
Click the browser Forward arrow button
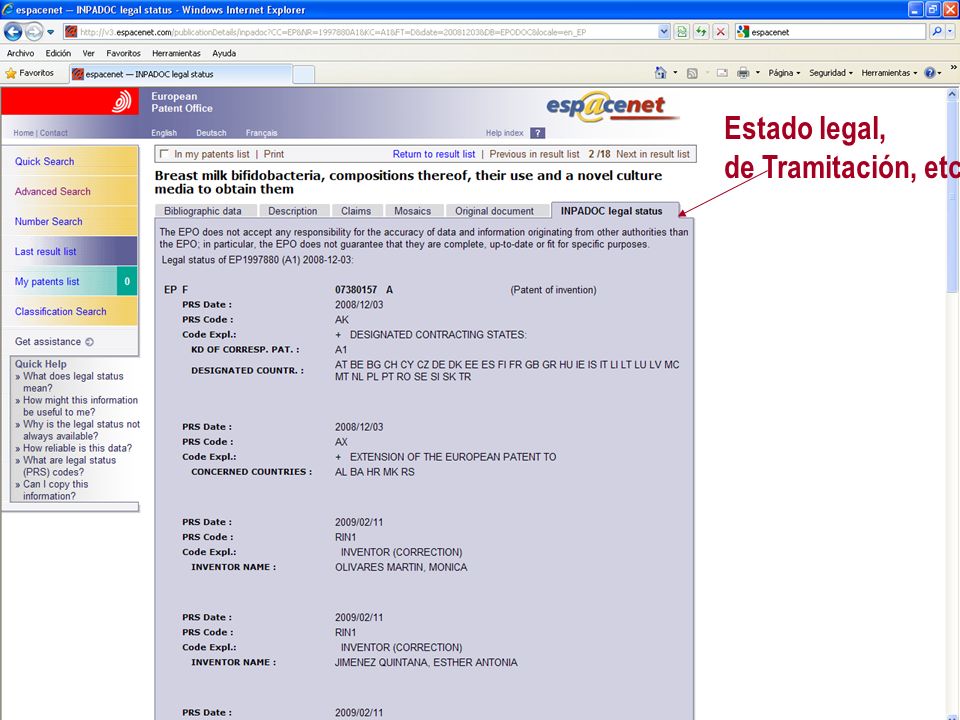(x=34, y=31)
